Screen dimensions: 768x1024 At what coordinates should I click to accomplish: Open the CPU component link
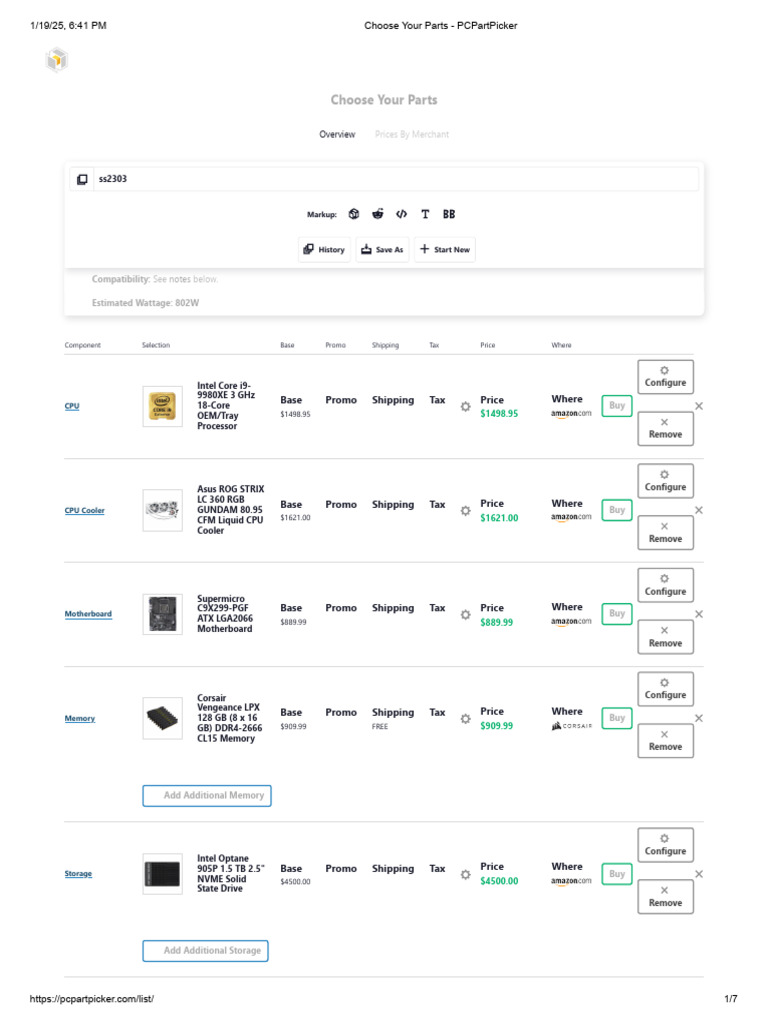(72, 406)
